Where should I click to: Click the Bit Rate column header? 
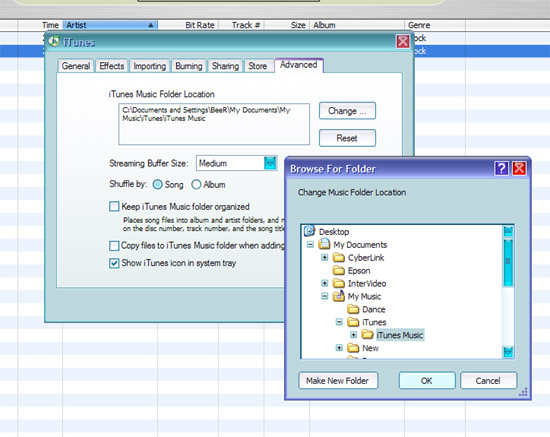click(188, 25)
